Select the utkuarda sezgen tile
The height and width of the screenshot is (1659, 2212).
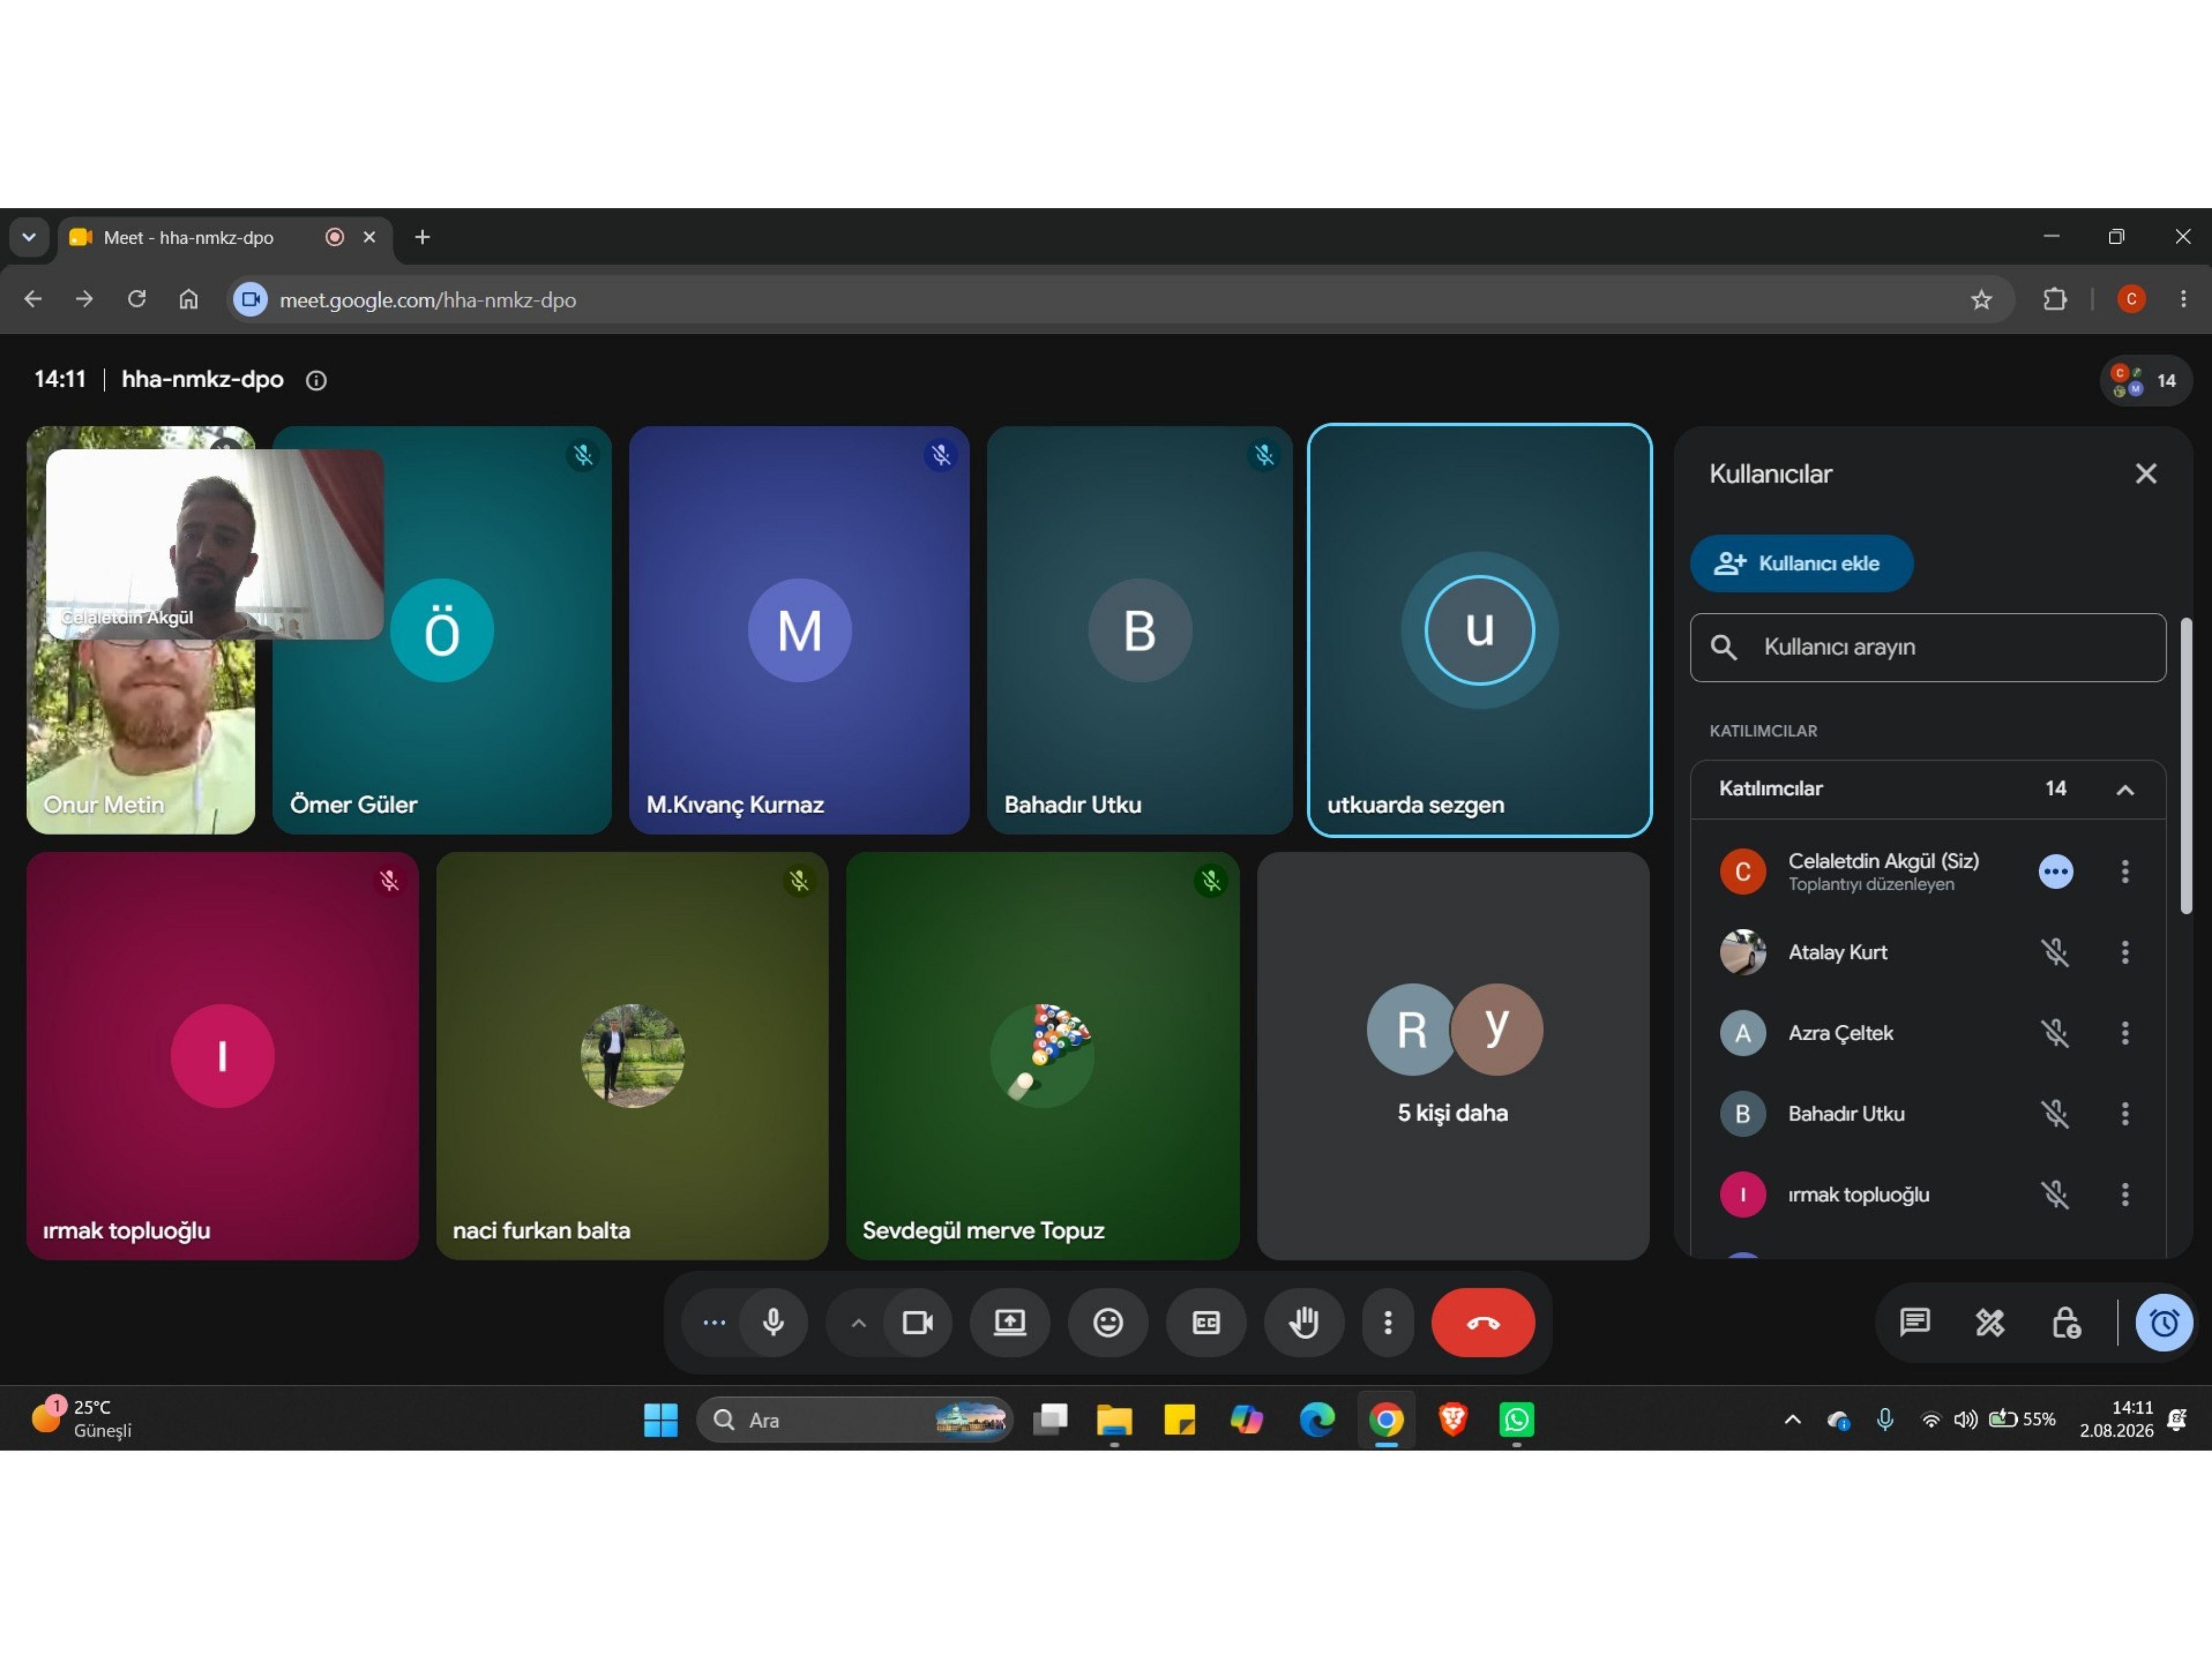tap(1479, 630)
